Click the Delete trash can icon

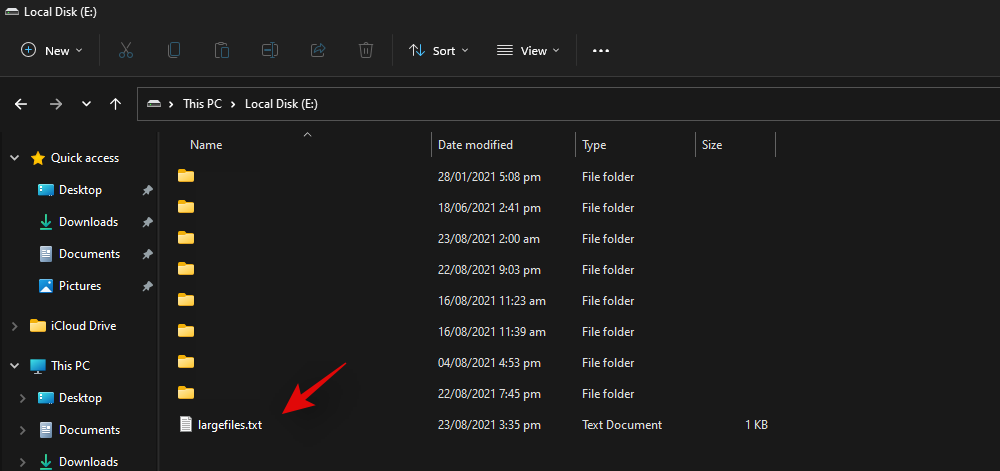point(366,50)
